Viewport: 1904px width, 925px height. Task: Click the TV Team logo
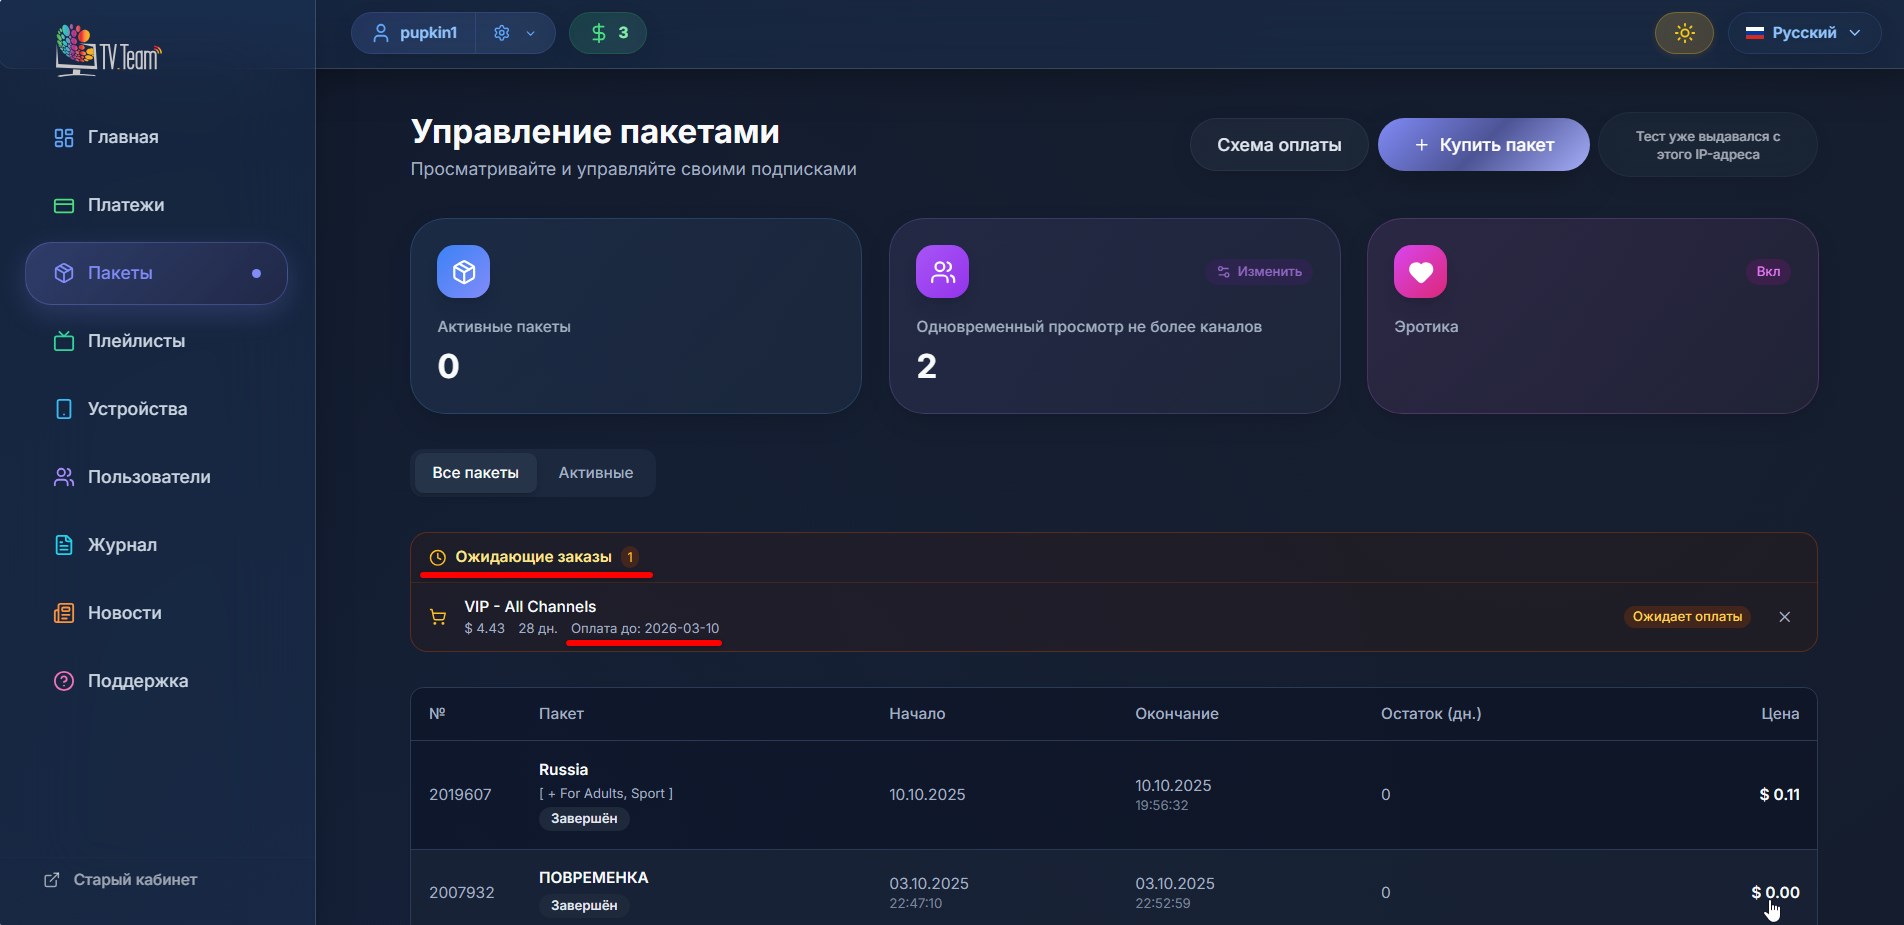[x=108, y=50]
